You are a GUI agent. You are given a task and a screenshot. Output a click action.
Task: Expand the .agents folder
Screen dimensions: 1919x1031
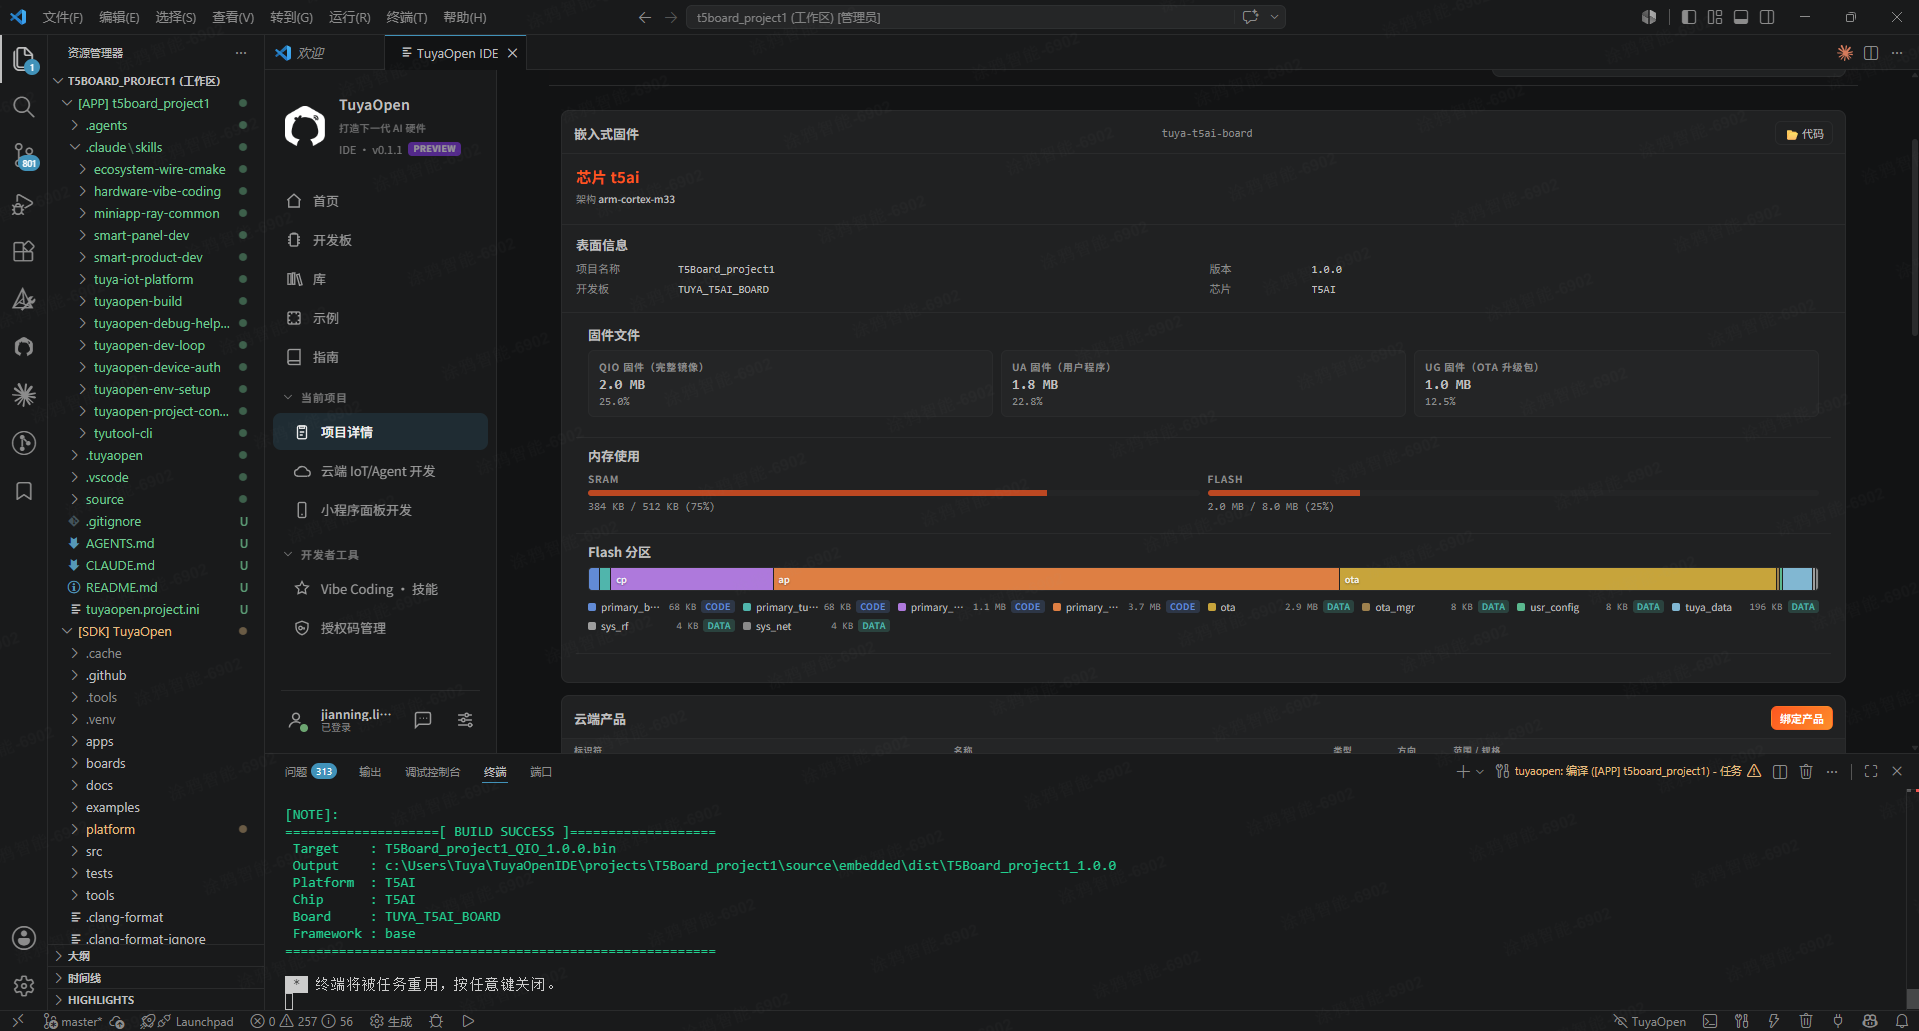point(156,125)
